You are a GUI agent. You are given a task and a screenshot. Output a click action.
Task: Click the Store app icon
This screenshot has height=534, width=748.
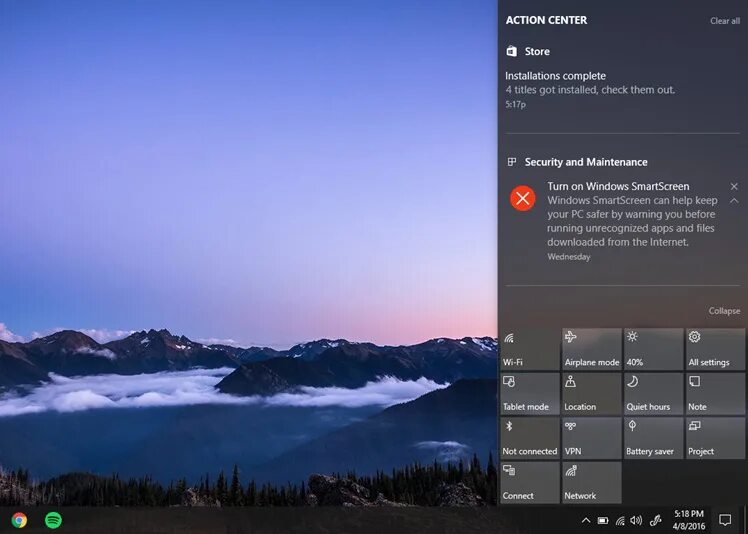pyautogui.click(x=511, y=51)
